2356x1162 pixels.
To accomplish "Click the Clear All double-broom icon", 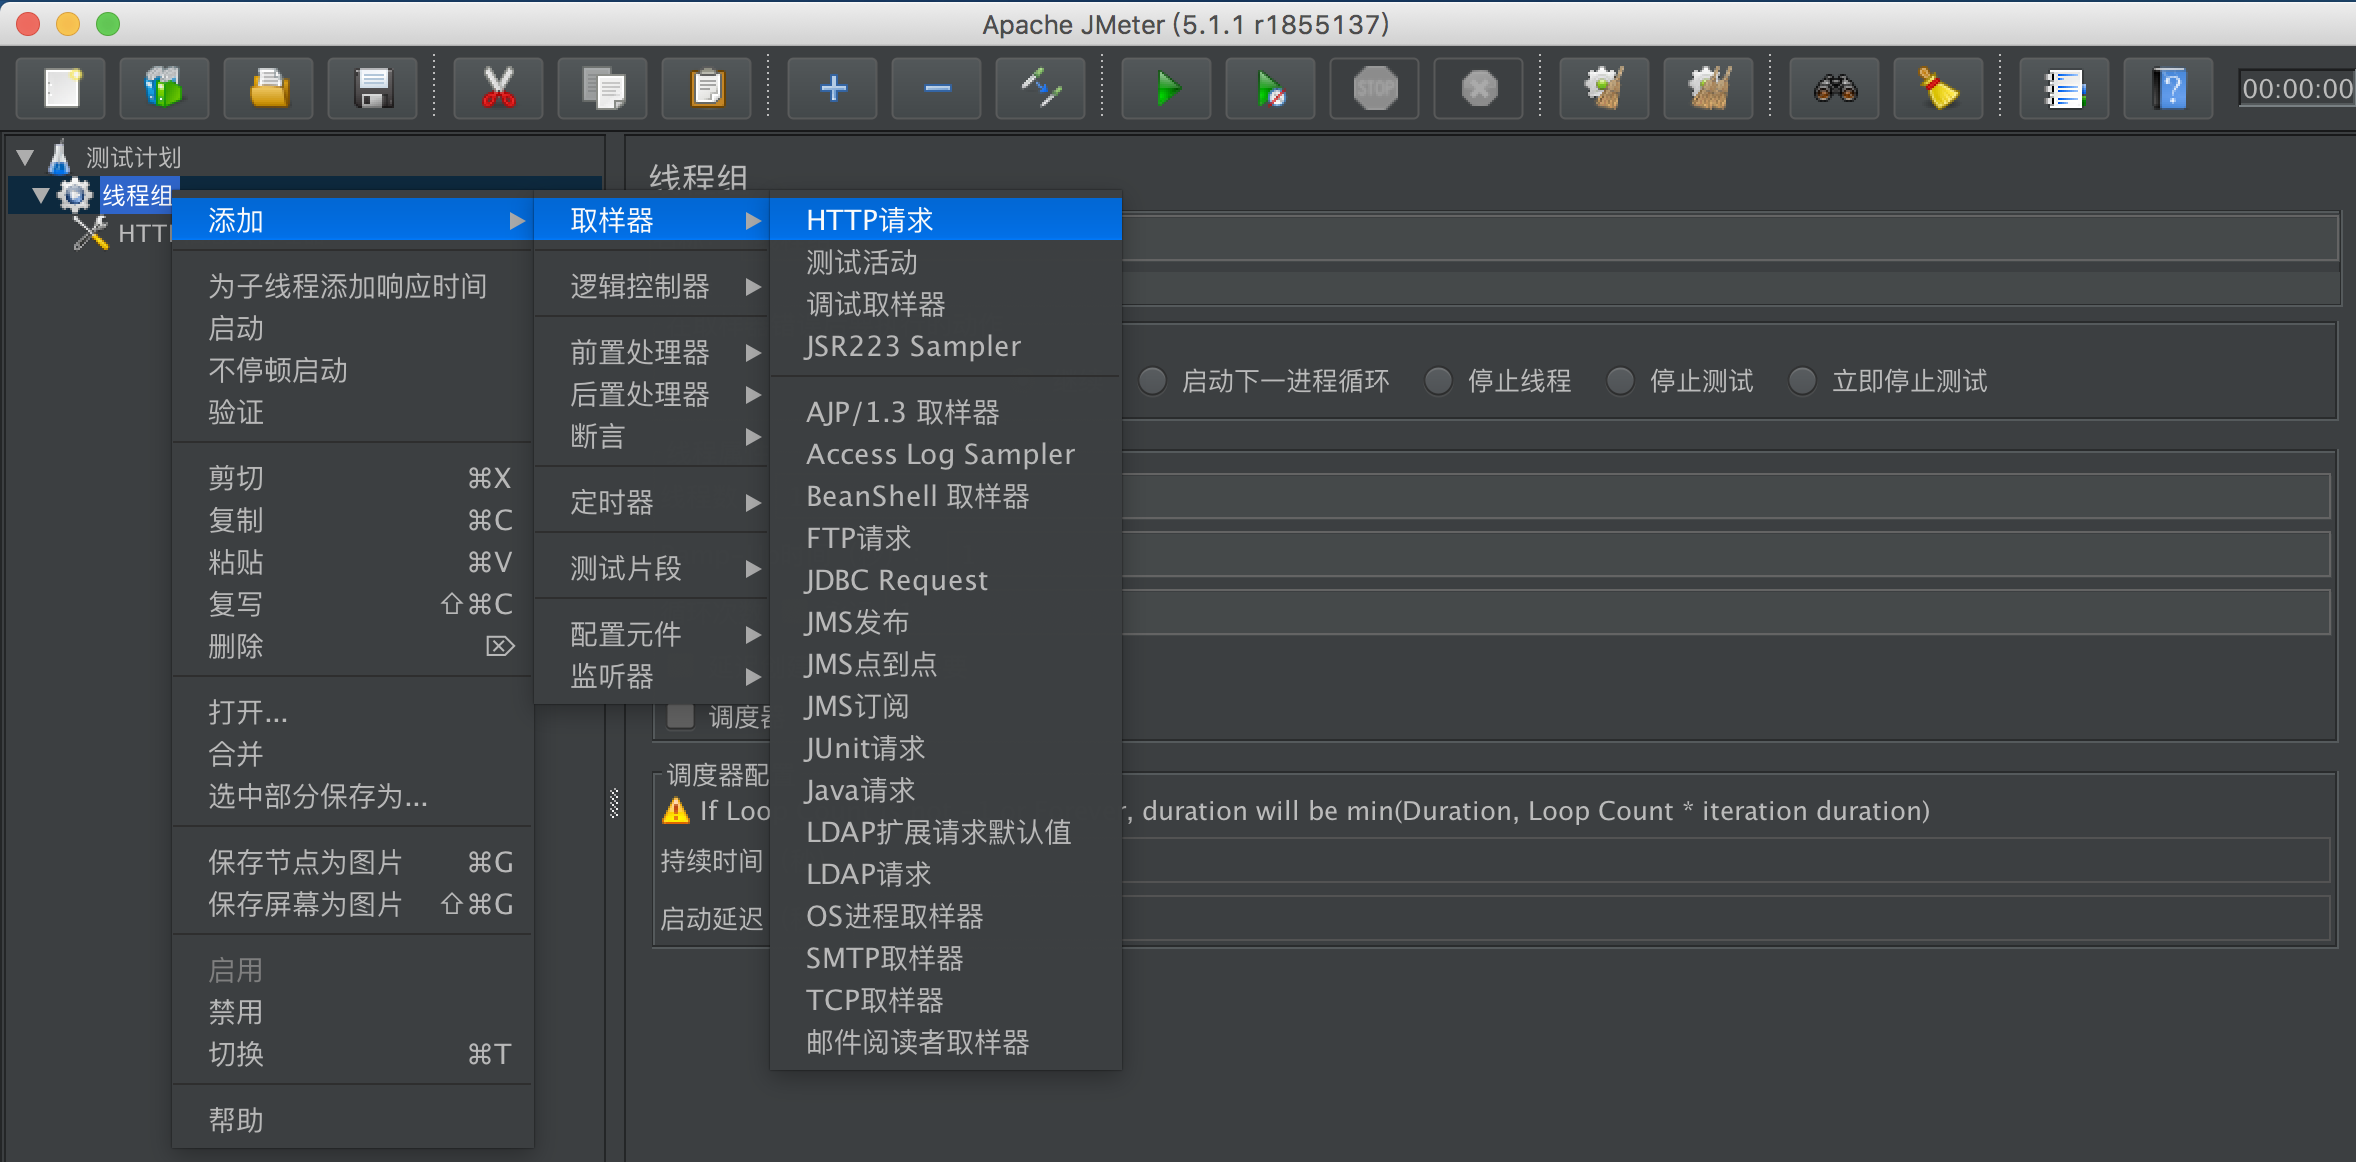I will click(x=1709, y=88).
